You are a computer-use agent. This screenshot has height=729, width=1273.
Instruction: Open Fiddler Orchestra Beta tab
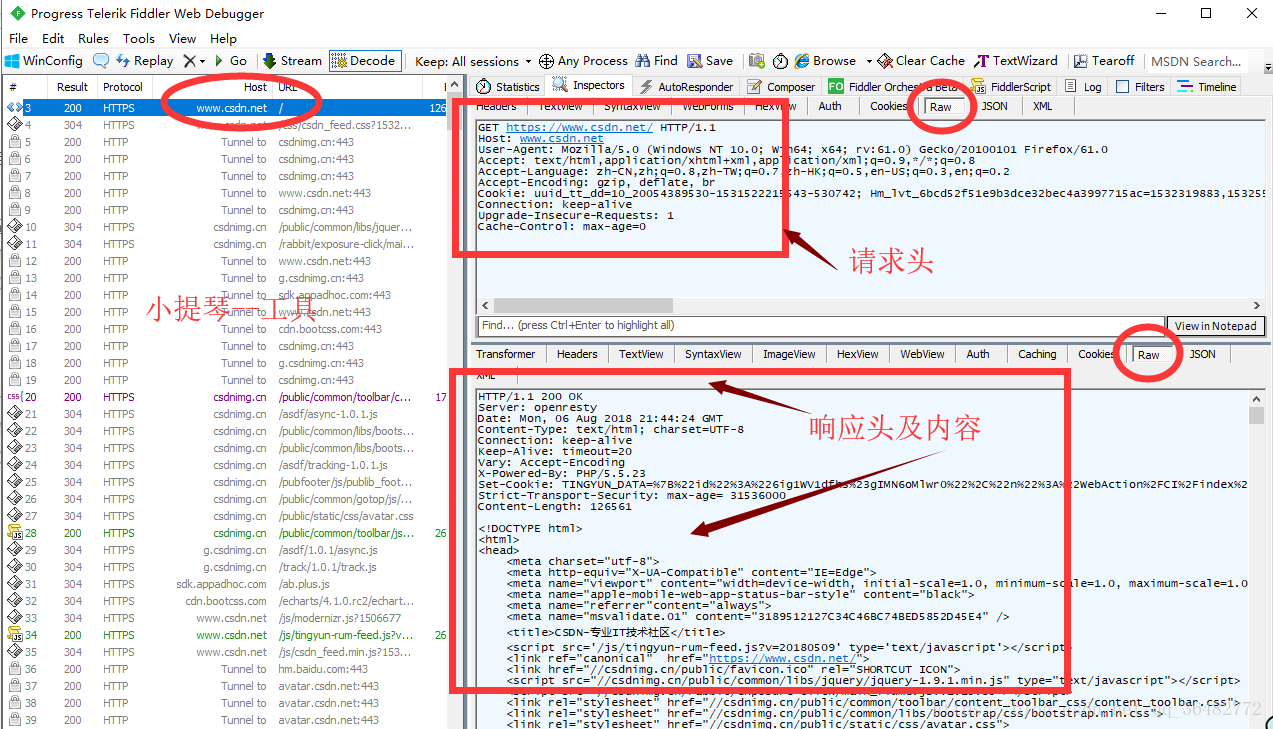pos(893,87)
